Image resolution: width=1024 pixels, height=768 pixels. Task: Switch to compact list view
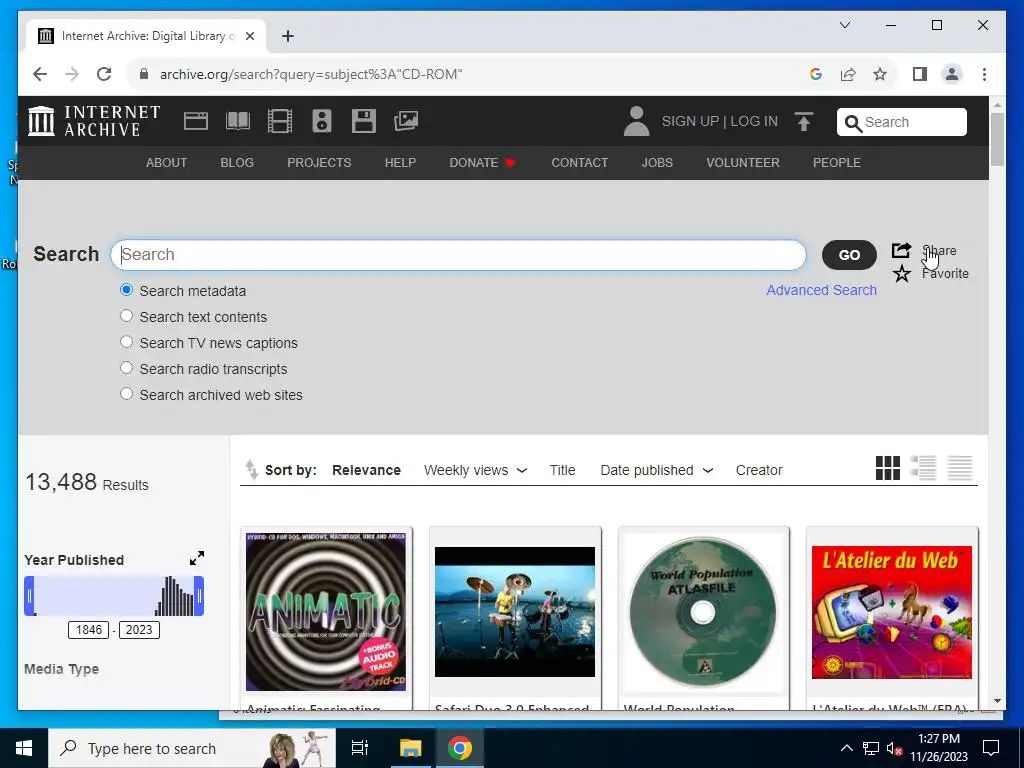click(960, 468)
